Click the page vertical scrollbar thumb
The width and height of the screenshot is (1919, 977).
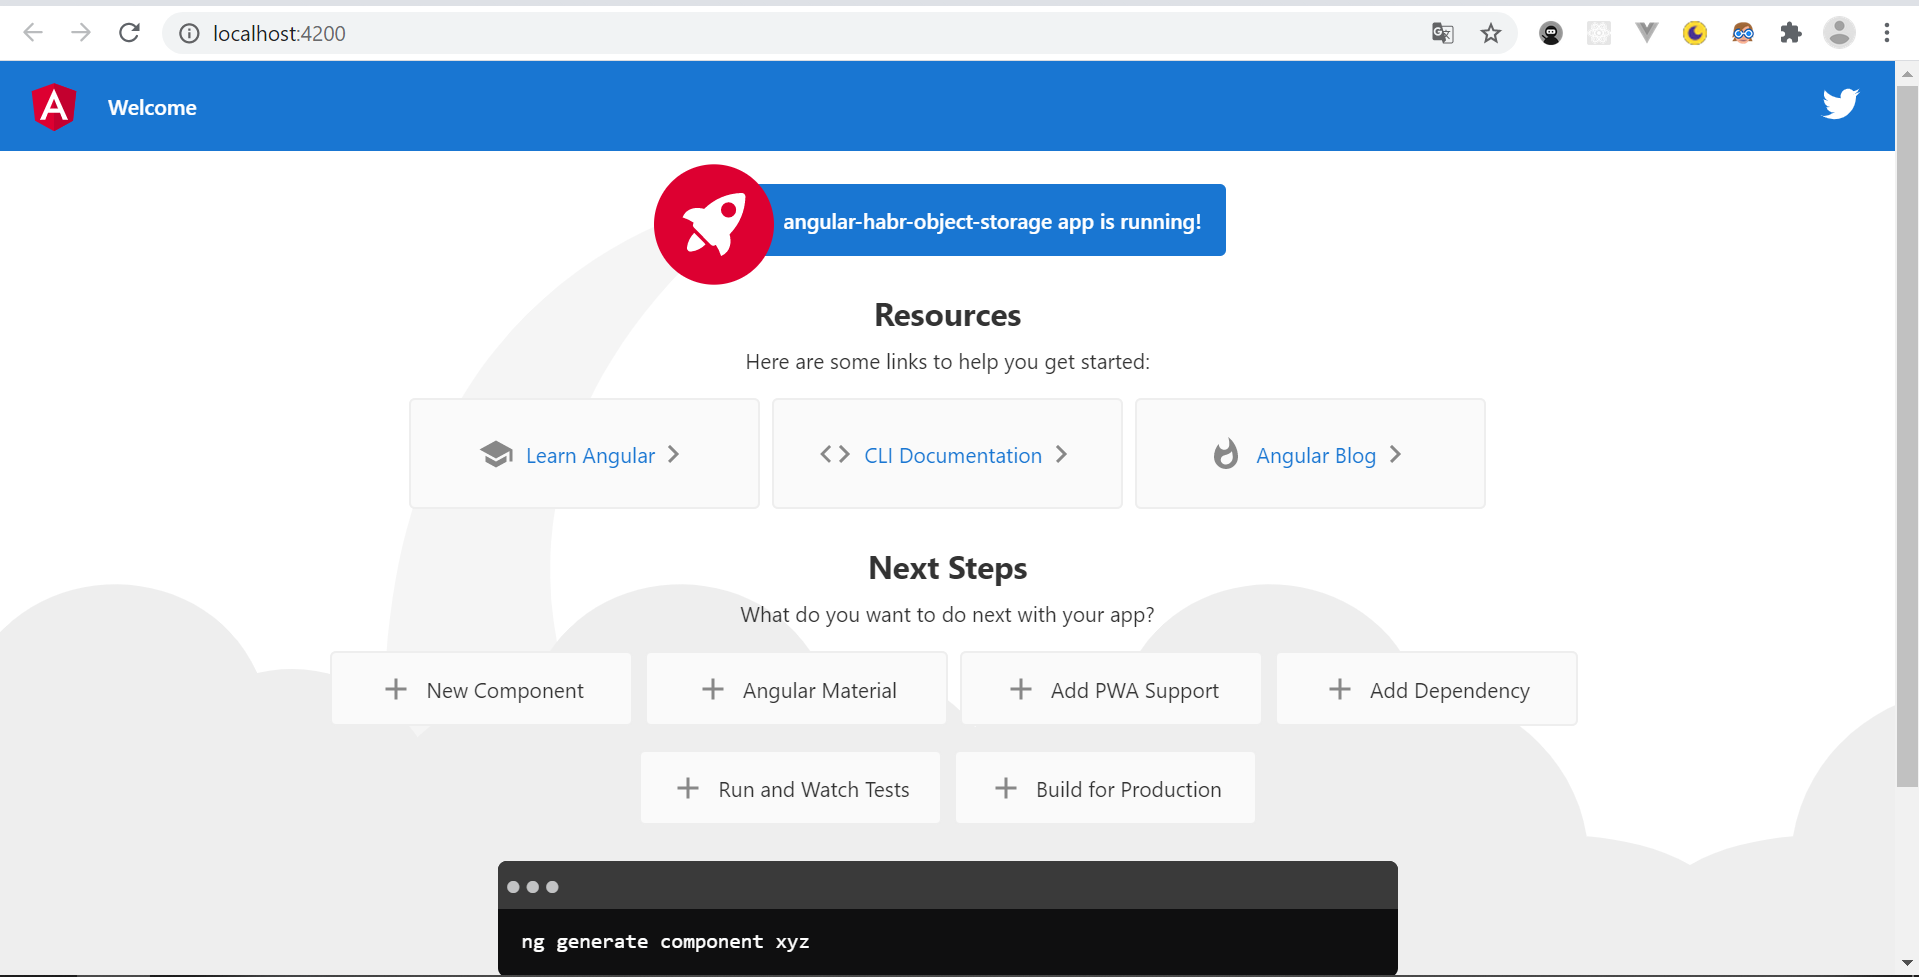[x=1907, y=436]
